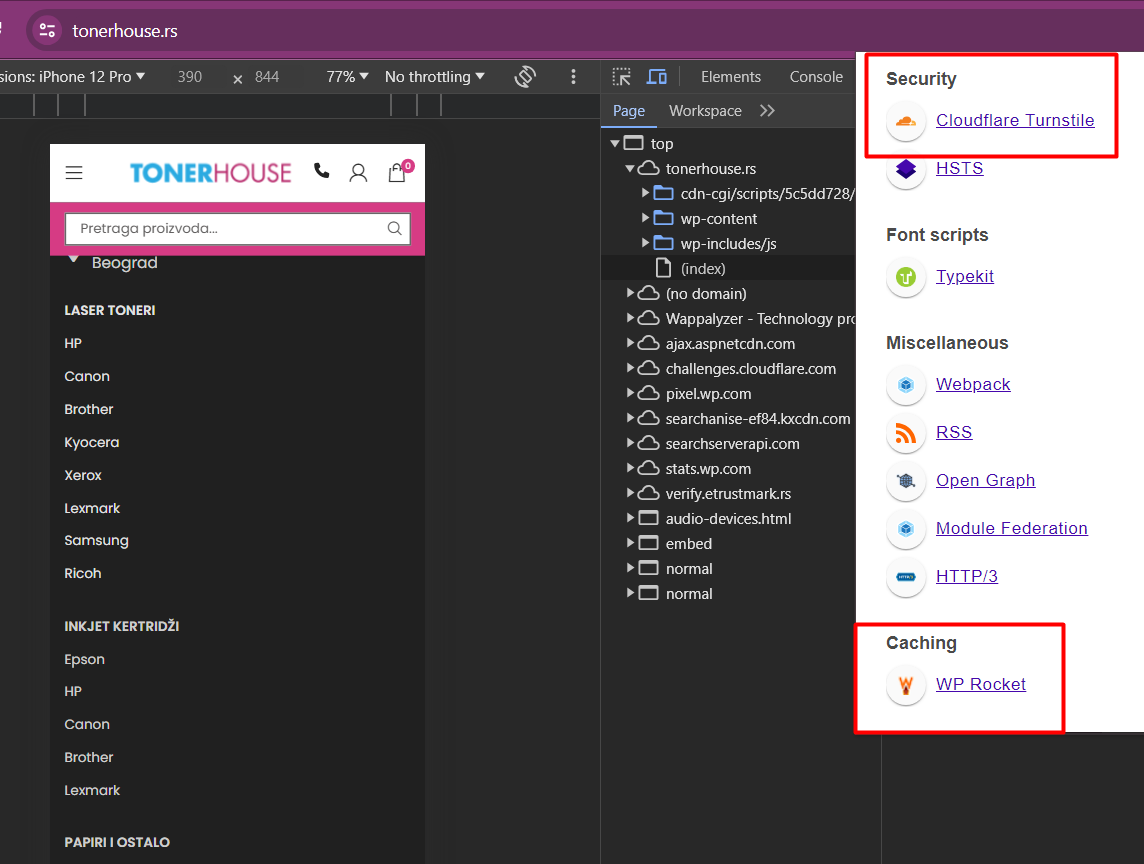Click the Webpack cube icon

906,385
